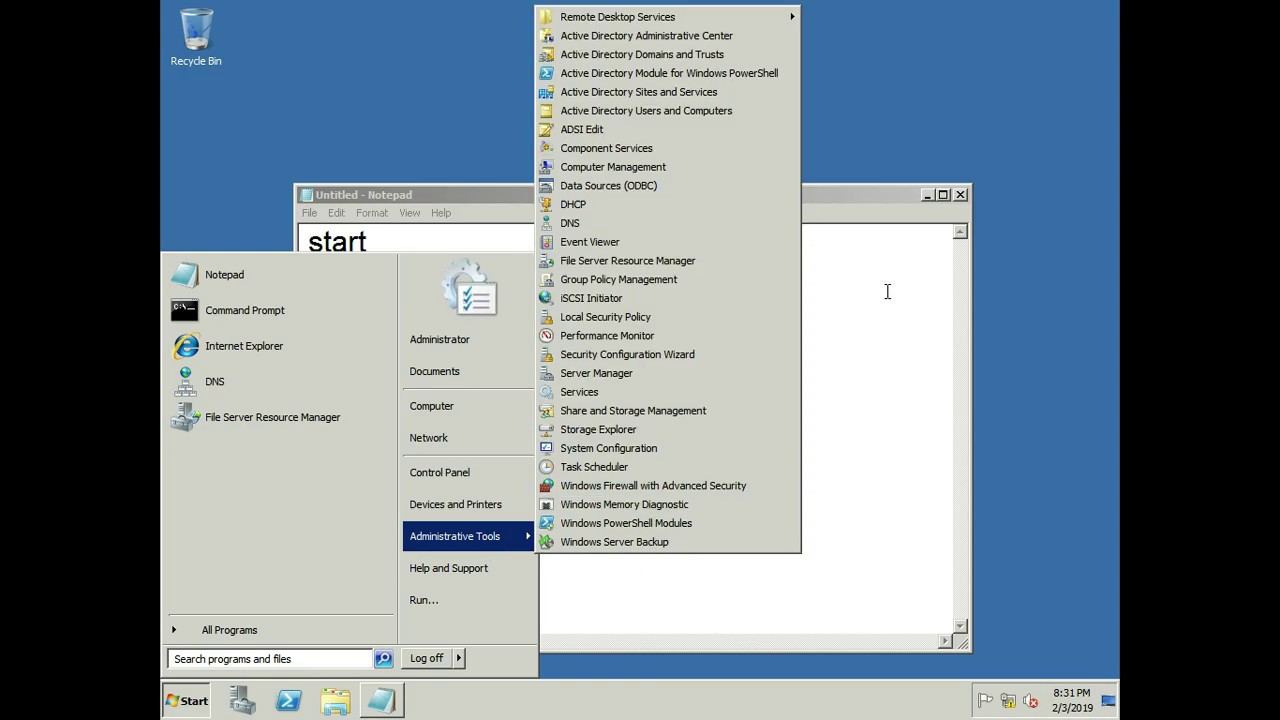Image resolution: width=1280 pixels, height=720 pixels.
Task: Select Services in Administrative Tools
Action: (x=668, y=392)
